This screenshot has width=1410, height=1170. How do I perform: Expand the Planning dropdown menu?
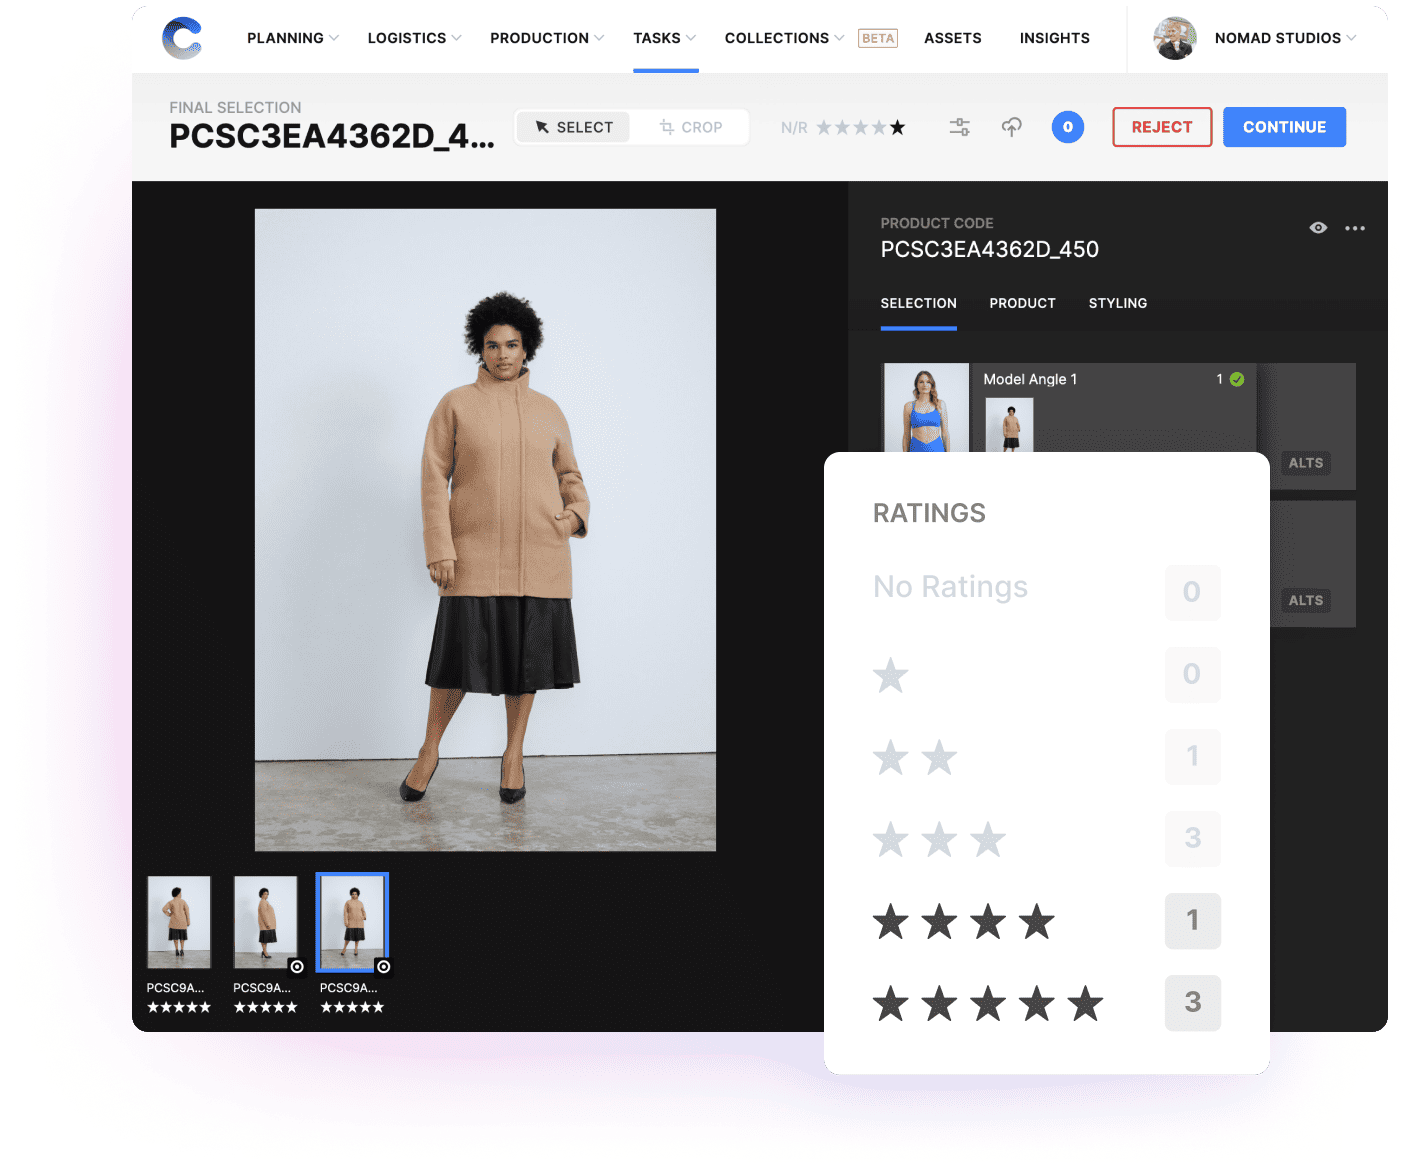292,38
